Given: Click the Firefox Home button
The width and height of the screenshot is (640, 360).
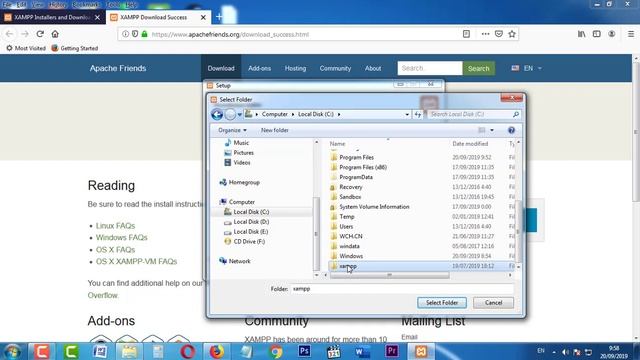Looking at the screenshot, I should [55, 34].
